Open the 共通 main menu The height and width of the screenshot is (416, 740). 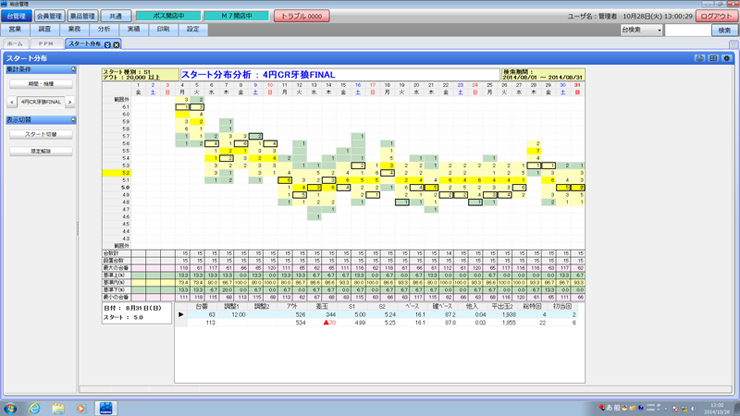pyautogui.click(x=116, y=16)
